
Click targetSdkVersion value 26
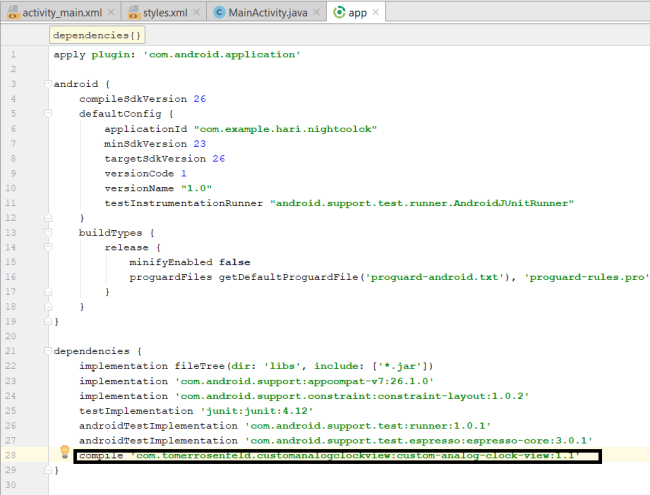pos(219,158)
